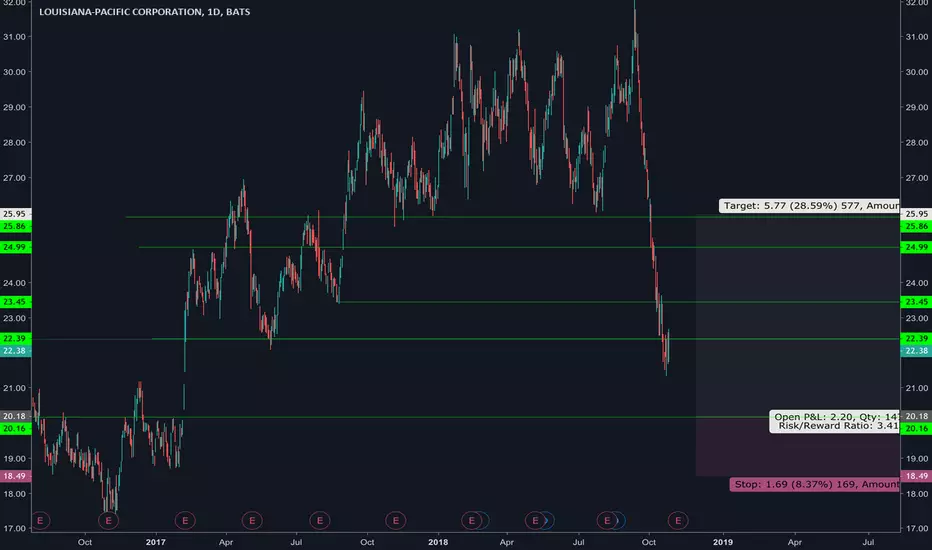Click the blue dividend marker behind August 2018 earnings
The image size is (932, 550).
click(621, 521)
